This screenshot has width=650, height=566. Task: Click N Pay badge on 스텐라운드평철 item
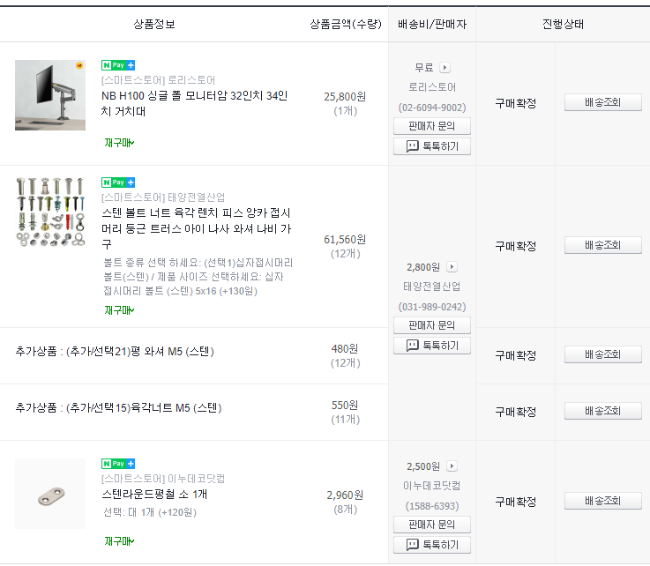point(118,464)
